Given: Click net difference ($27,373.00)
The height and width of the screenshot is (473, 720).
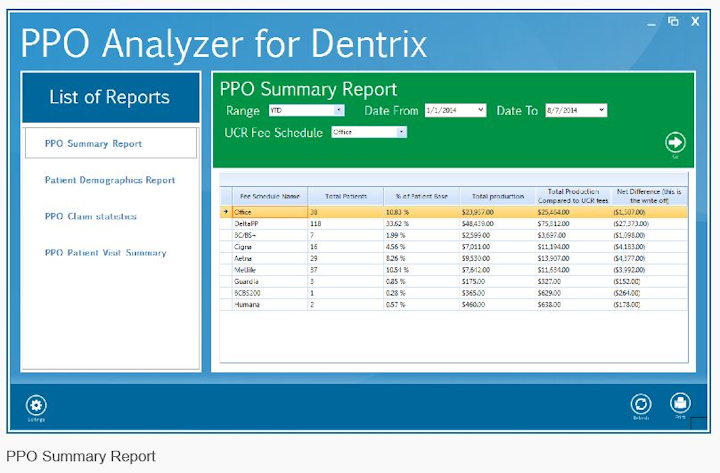Looking at the screenshot, I should 631,224.
